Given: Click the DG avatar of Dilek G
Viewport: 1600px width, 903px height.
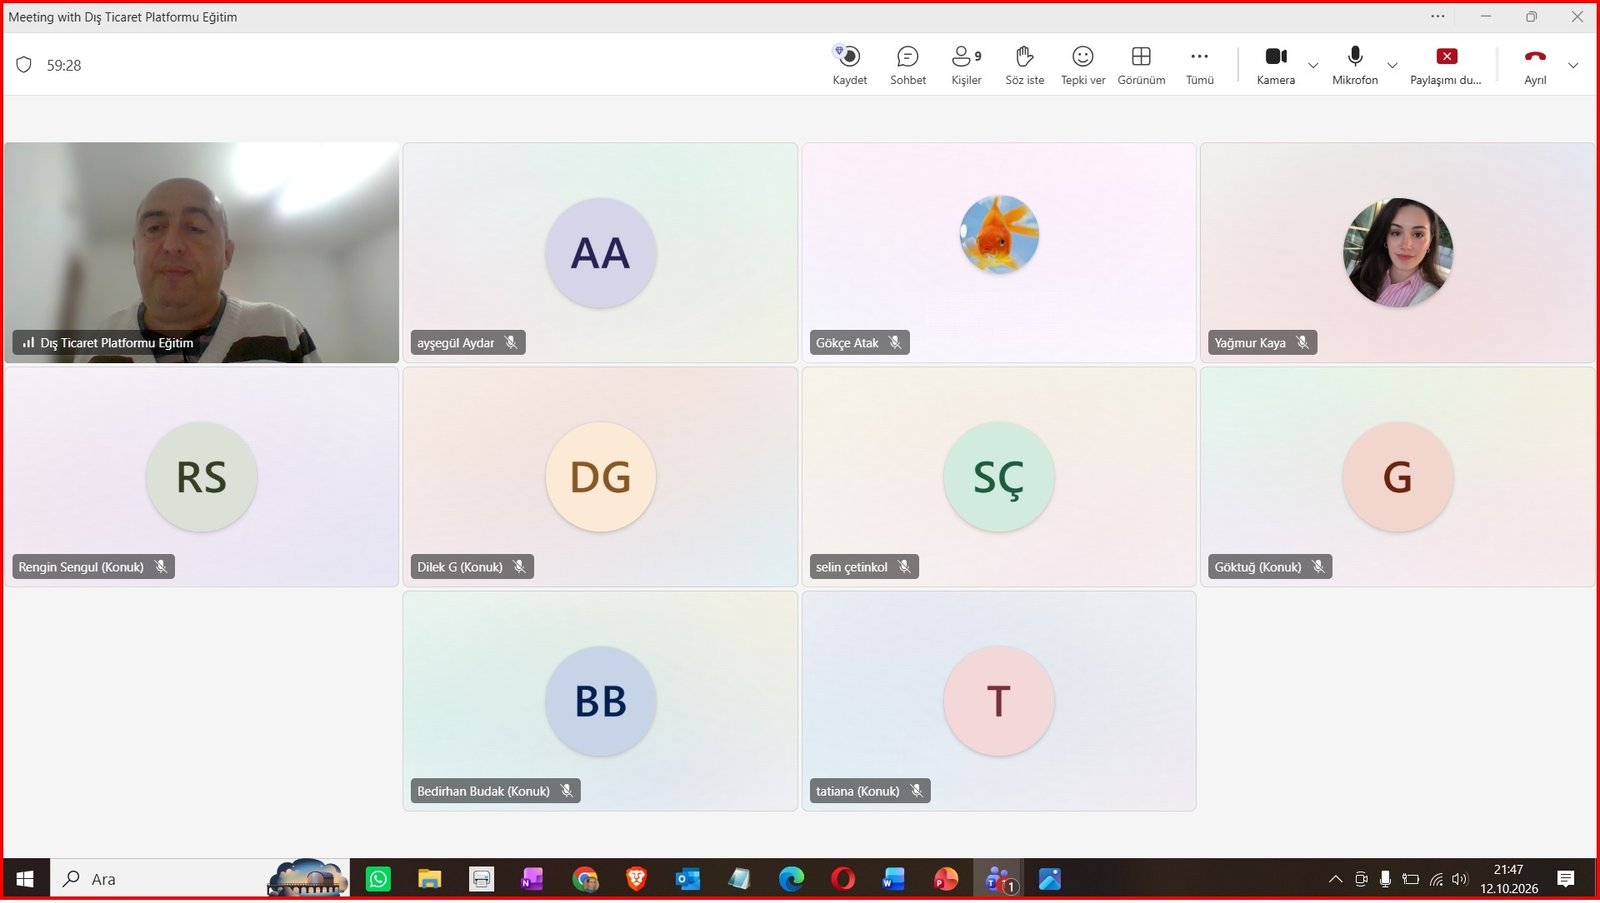Looking at the screenshot, I should coord(600,476).
